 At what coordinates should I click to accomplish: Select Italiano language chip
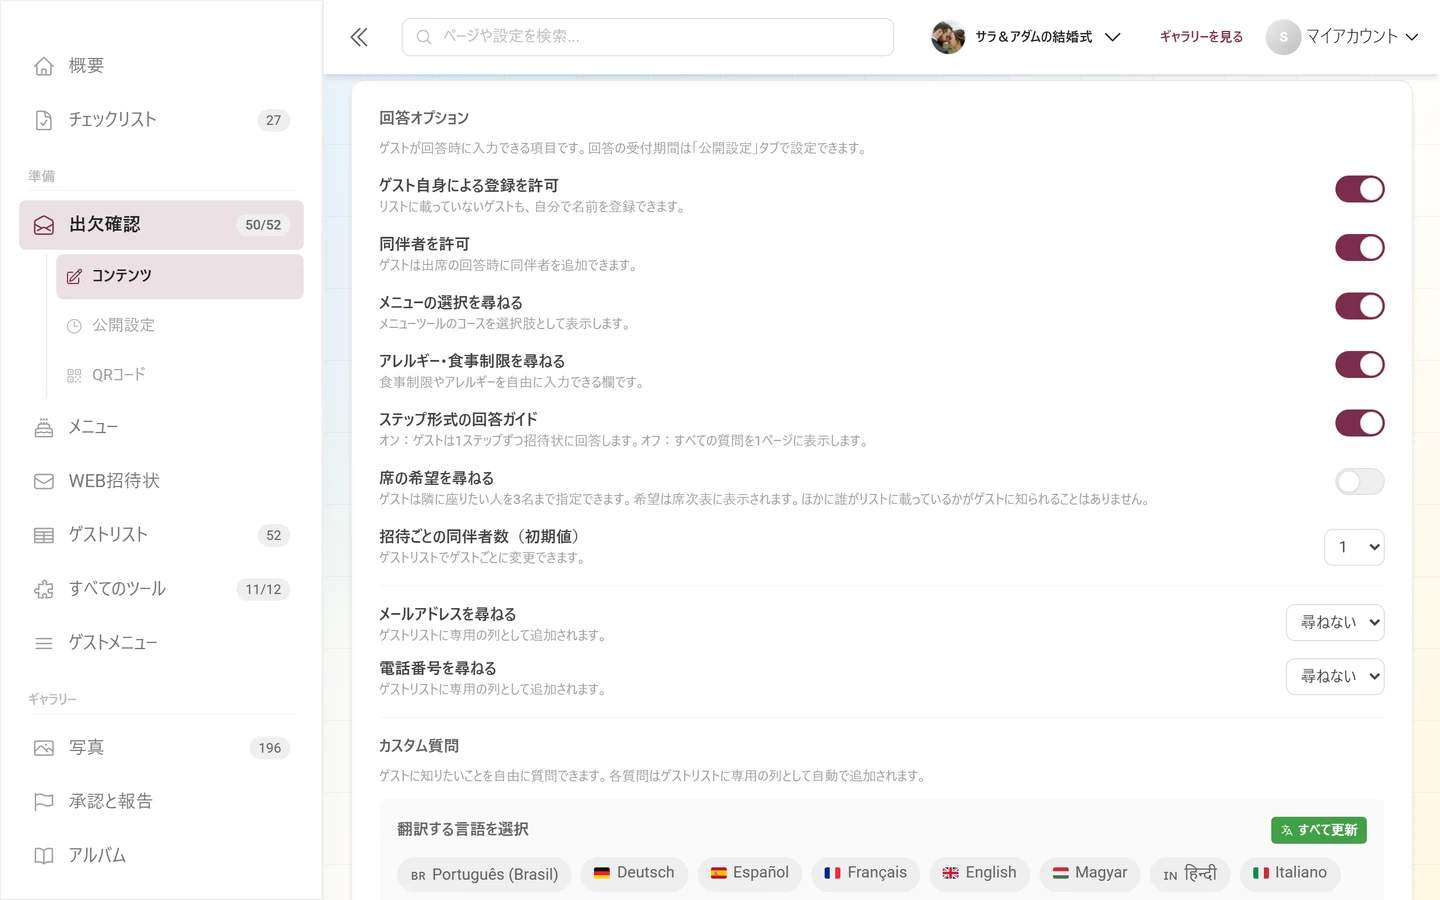pos(1290,873)
